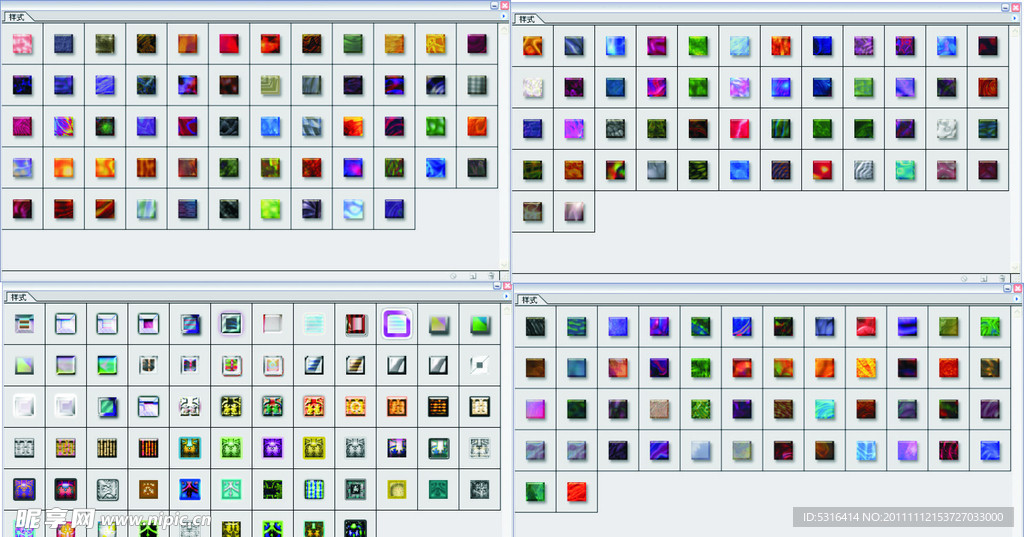Click Clear Style icon in the top-right panel footer

964,278
